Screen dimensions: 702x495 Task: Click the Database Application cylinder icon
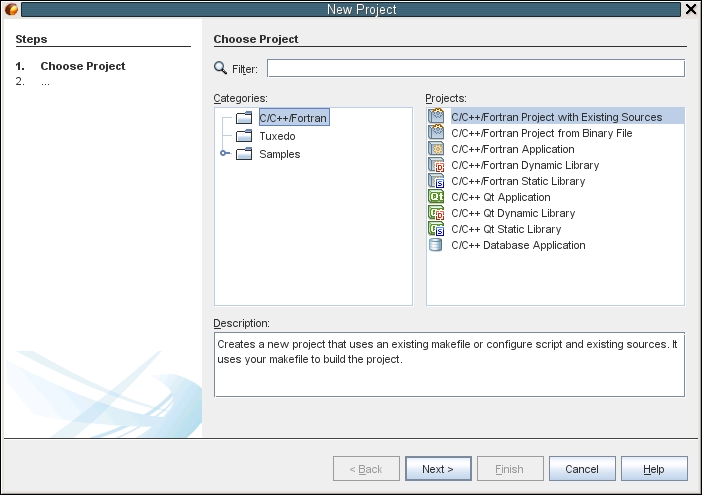(436, 245)
